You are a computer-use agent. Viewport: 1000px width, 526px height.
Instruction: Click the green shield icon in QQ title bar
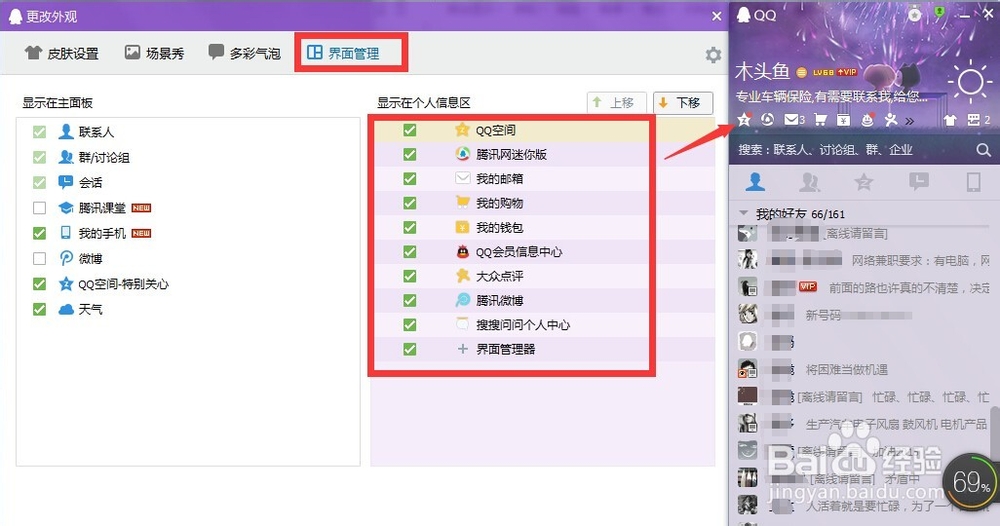(939, 13)
